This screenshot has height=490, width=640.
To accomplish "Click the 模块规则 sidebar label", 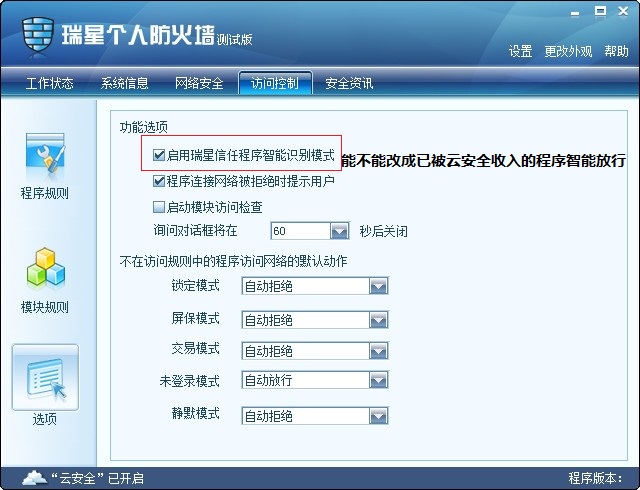I will point(45,307).
